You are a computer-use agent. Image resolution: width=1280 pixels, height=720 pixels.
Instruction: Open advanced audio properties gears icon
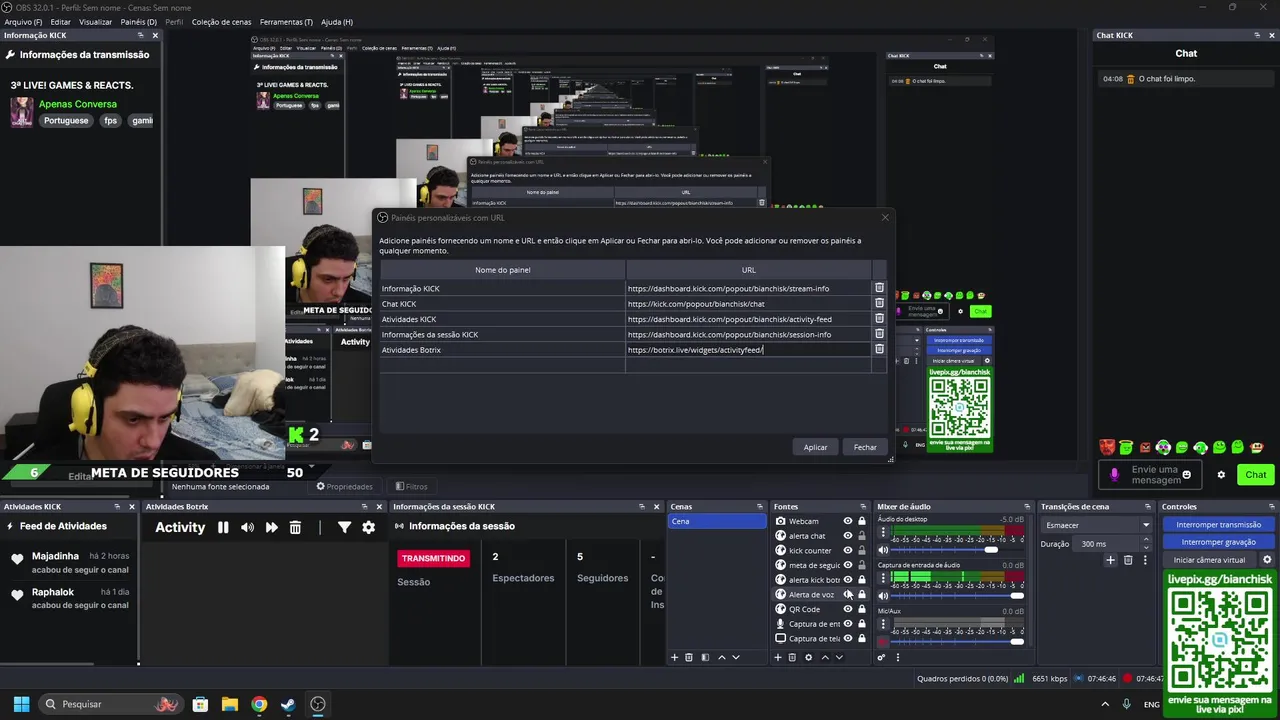coord(881,657)
